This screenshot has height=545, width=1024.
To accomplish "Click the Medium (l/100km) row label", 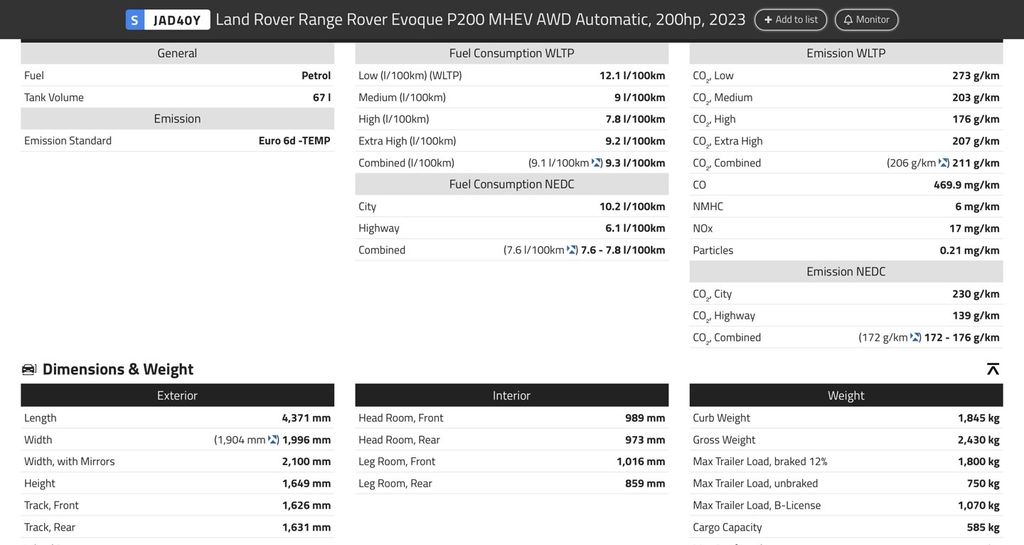I will pyautogui.click(x=402, y=97).
